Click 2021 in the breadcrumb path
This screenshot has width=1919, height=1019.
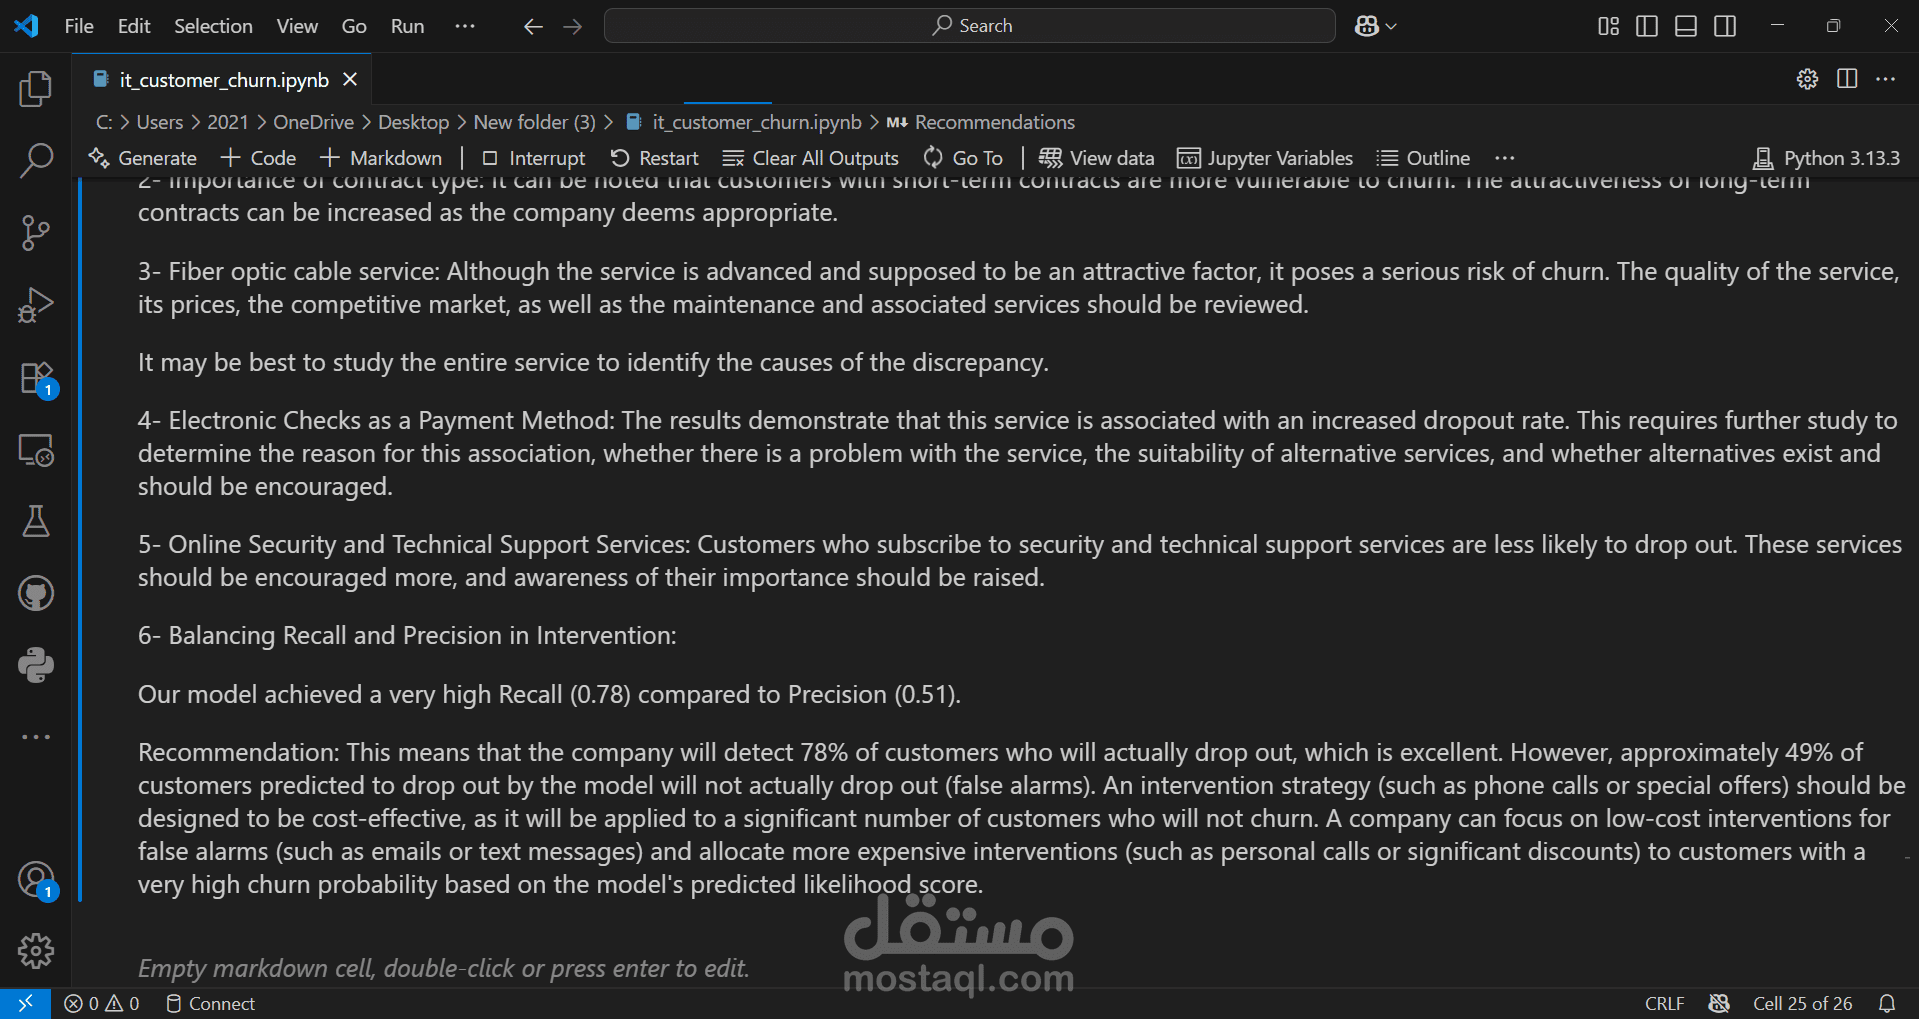click(228, 122)
